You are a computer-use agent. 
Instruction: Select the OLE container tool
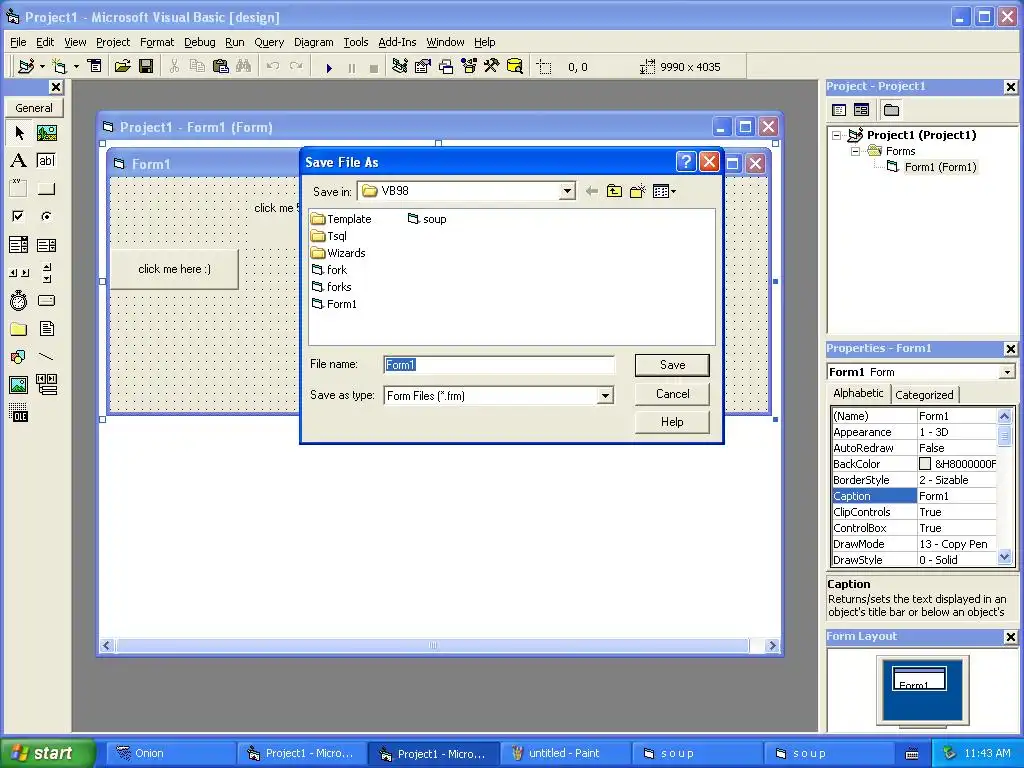tap(19, 413)
